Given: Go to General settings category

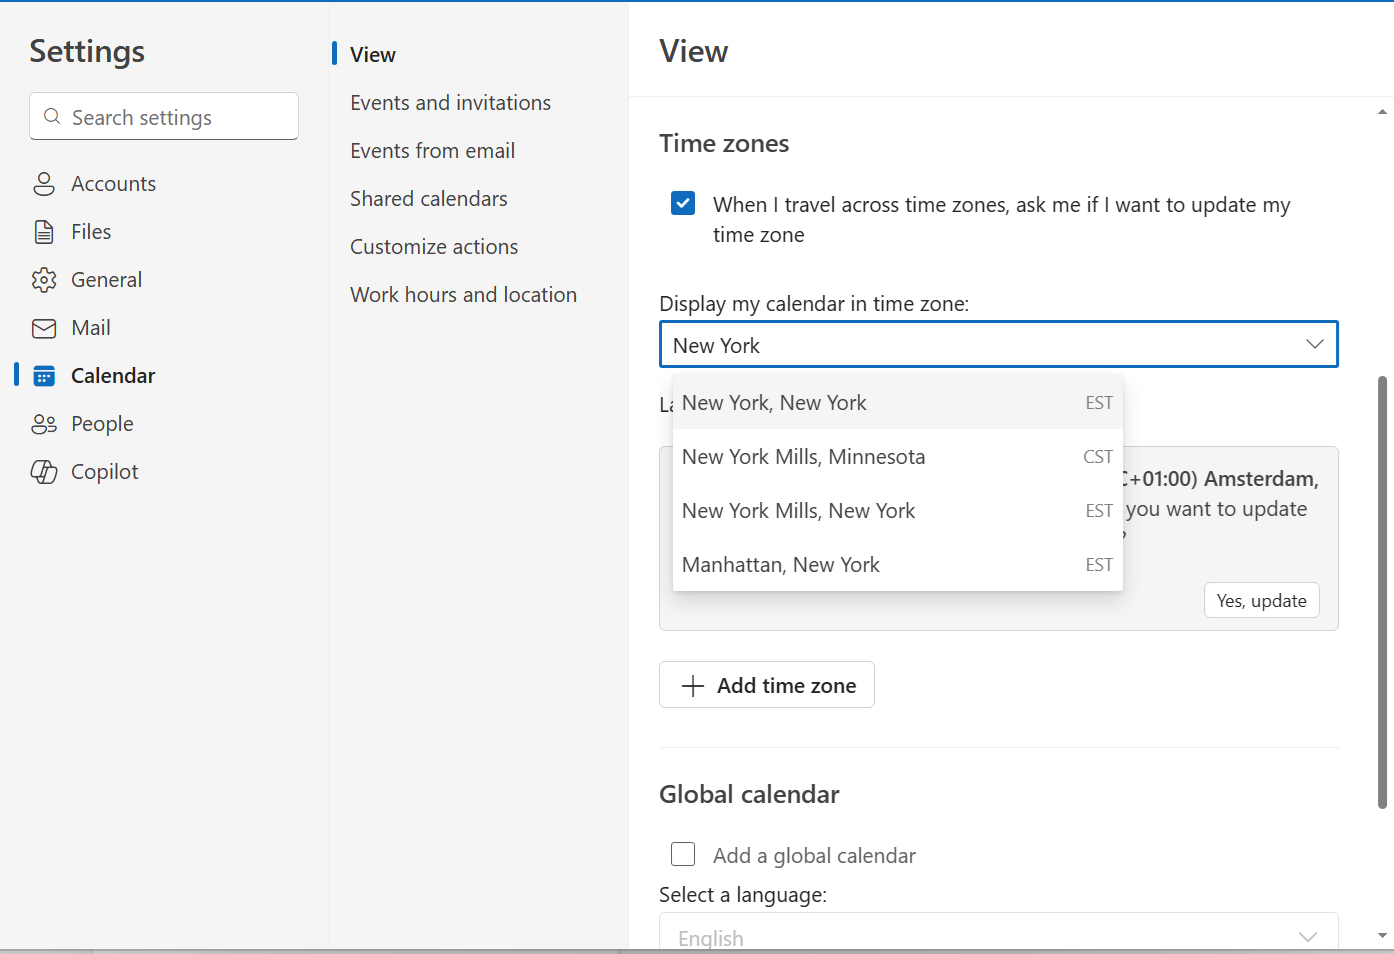Looking at the screenshot, I should pyautogui.click(x=106, y=280).
